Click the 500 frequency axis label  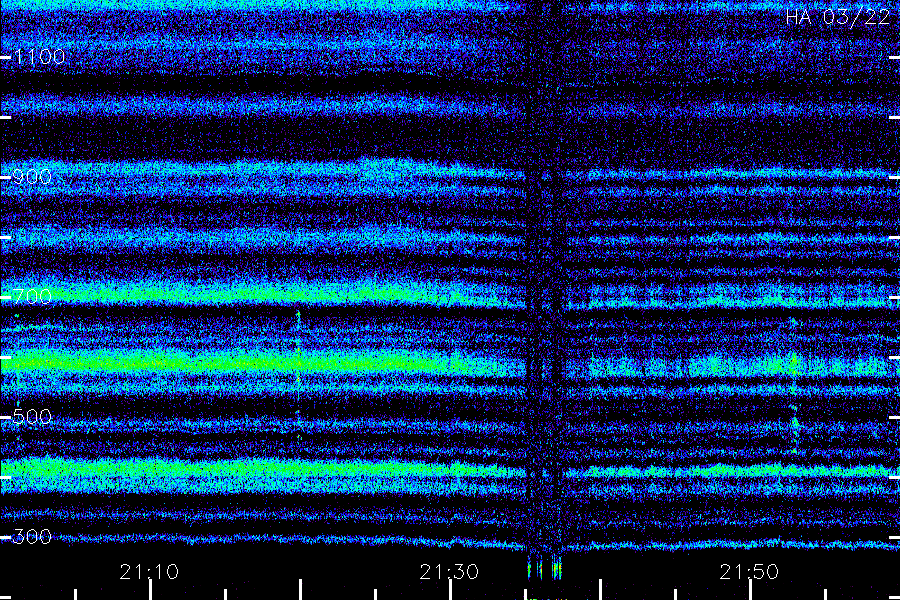[x=32, y=417]
